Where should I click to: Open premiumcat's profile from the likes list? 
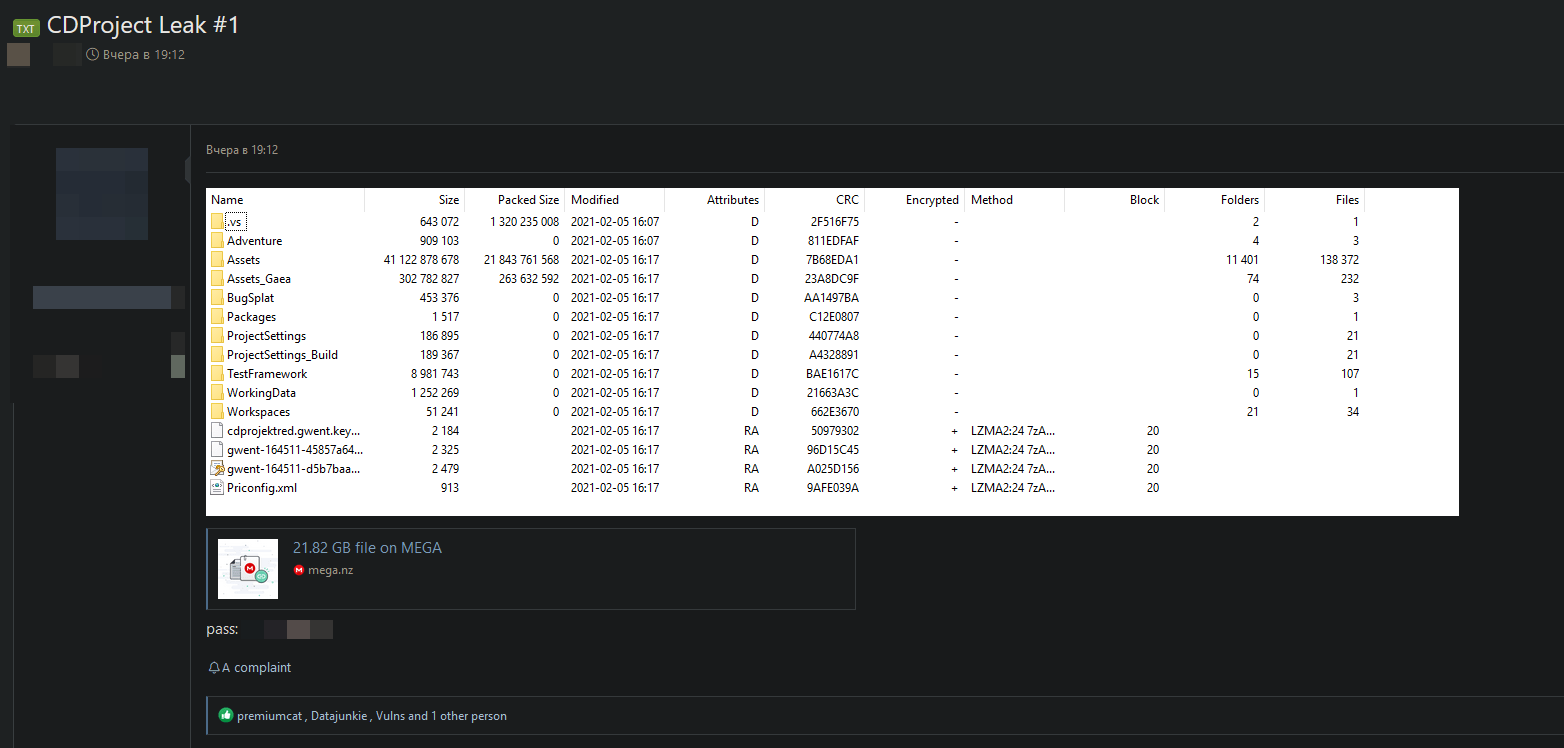pos(270,716)
